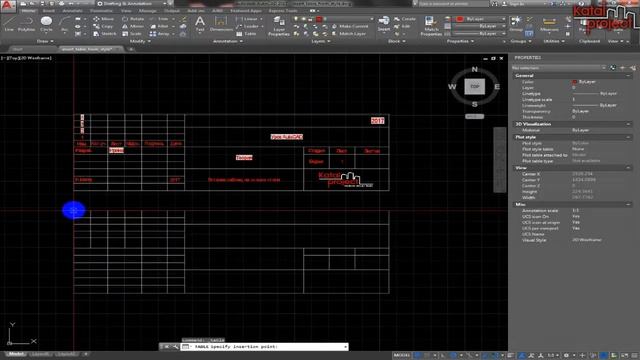
Task: Open the Manage ribbon tab
Action: pos(148,11)
